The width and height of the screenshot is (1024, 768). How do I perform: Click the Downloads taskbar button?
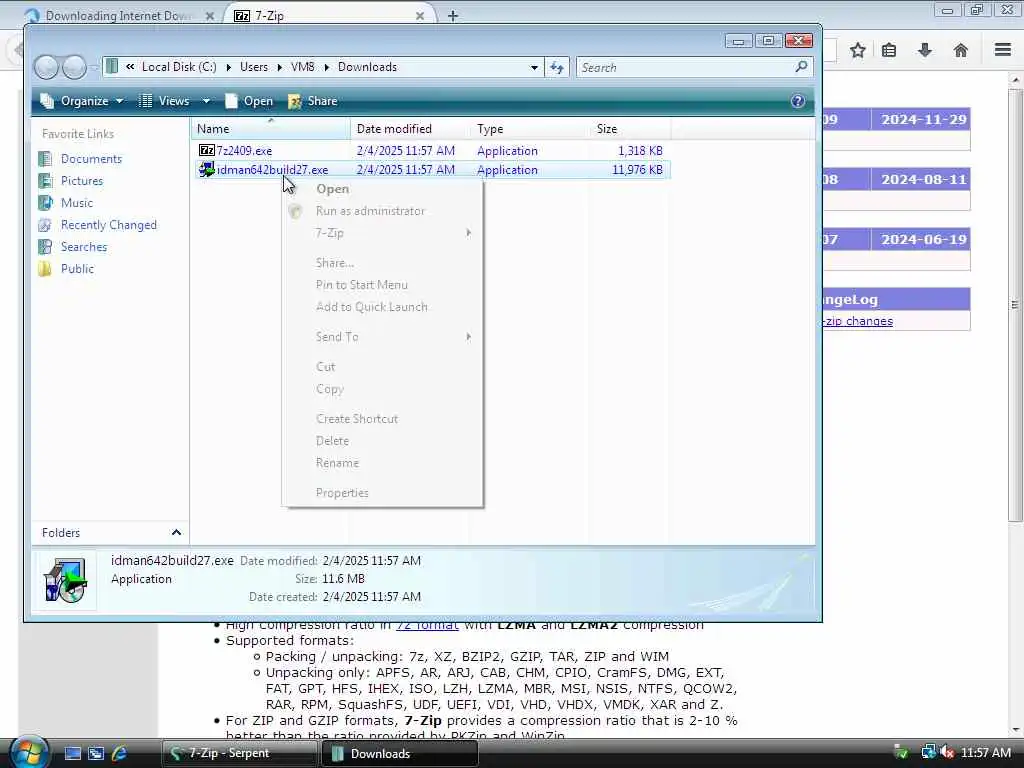click(x=399, y=754)
